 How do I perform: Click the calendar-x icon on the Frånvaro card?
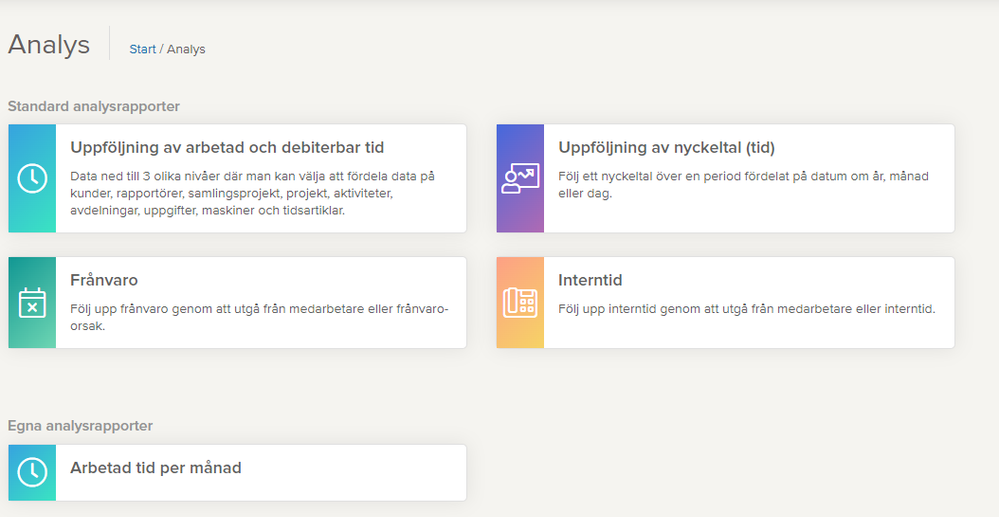pos(32,302)
